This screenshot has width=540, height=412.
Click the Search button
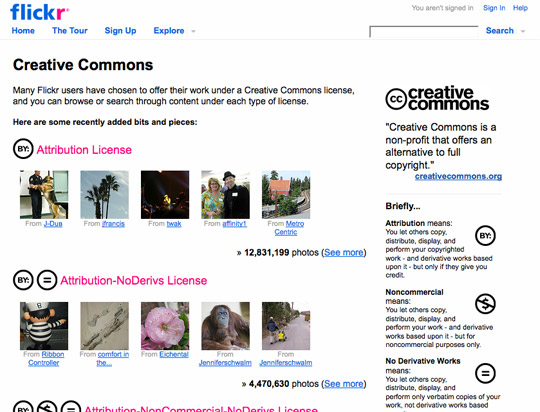tap(499, 31)
